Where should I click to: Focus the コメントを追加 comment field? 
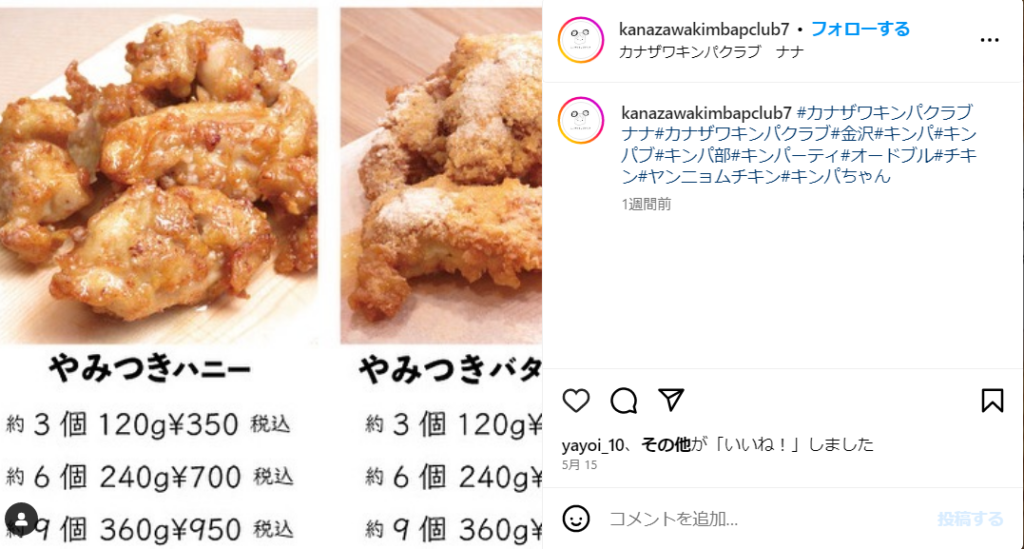[764, 519]
